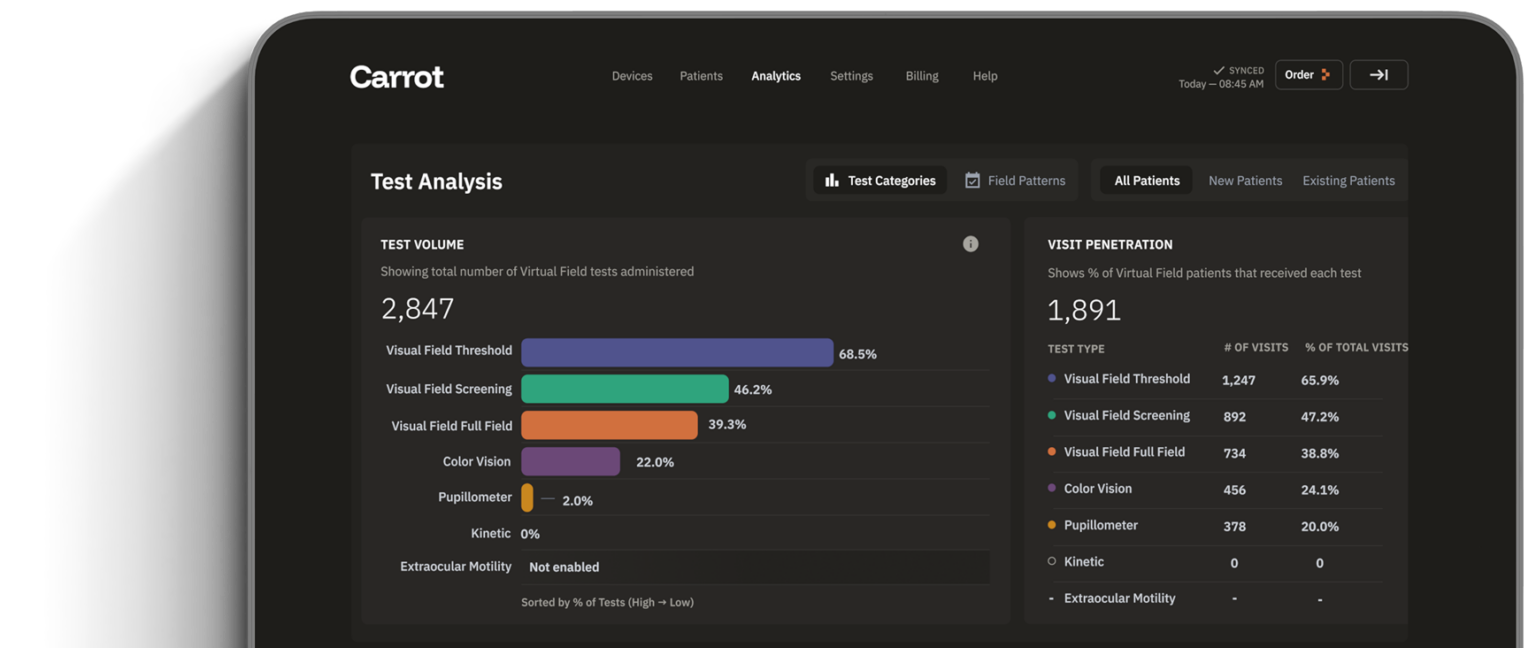Click the calendar icon beside Field Patterns
Screen dimensions: 1536x648
tap(972, 180)
